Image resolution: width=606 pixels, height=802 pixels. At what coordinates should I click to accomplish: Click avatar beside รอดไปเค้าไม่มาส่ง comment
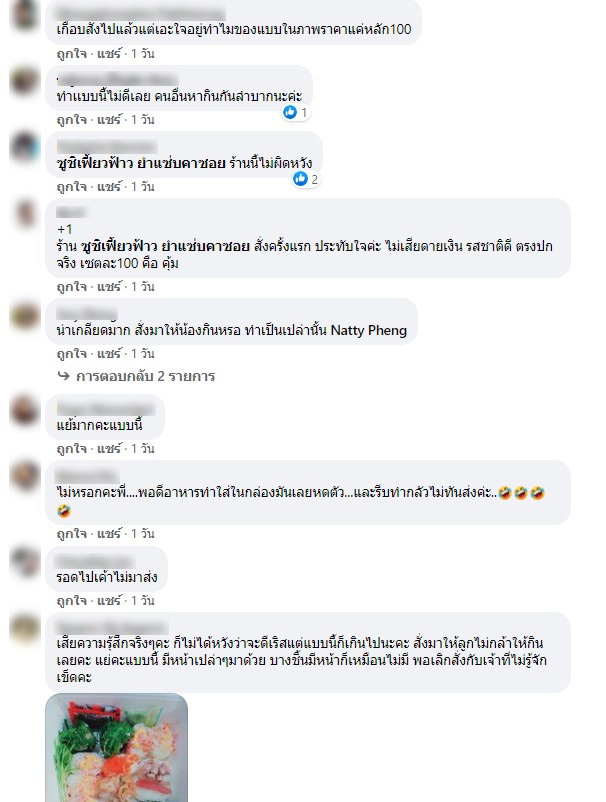[25, 561]
